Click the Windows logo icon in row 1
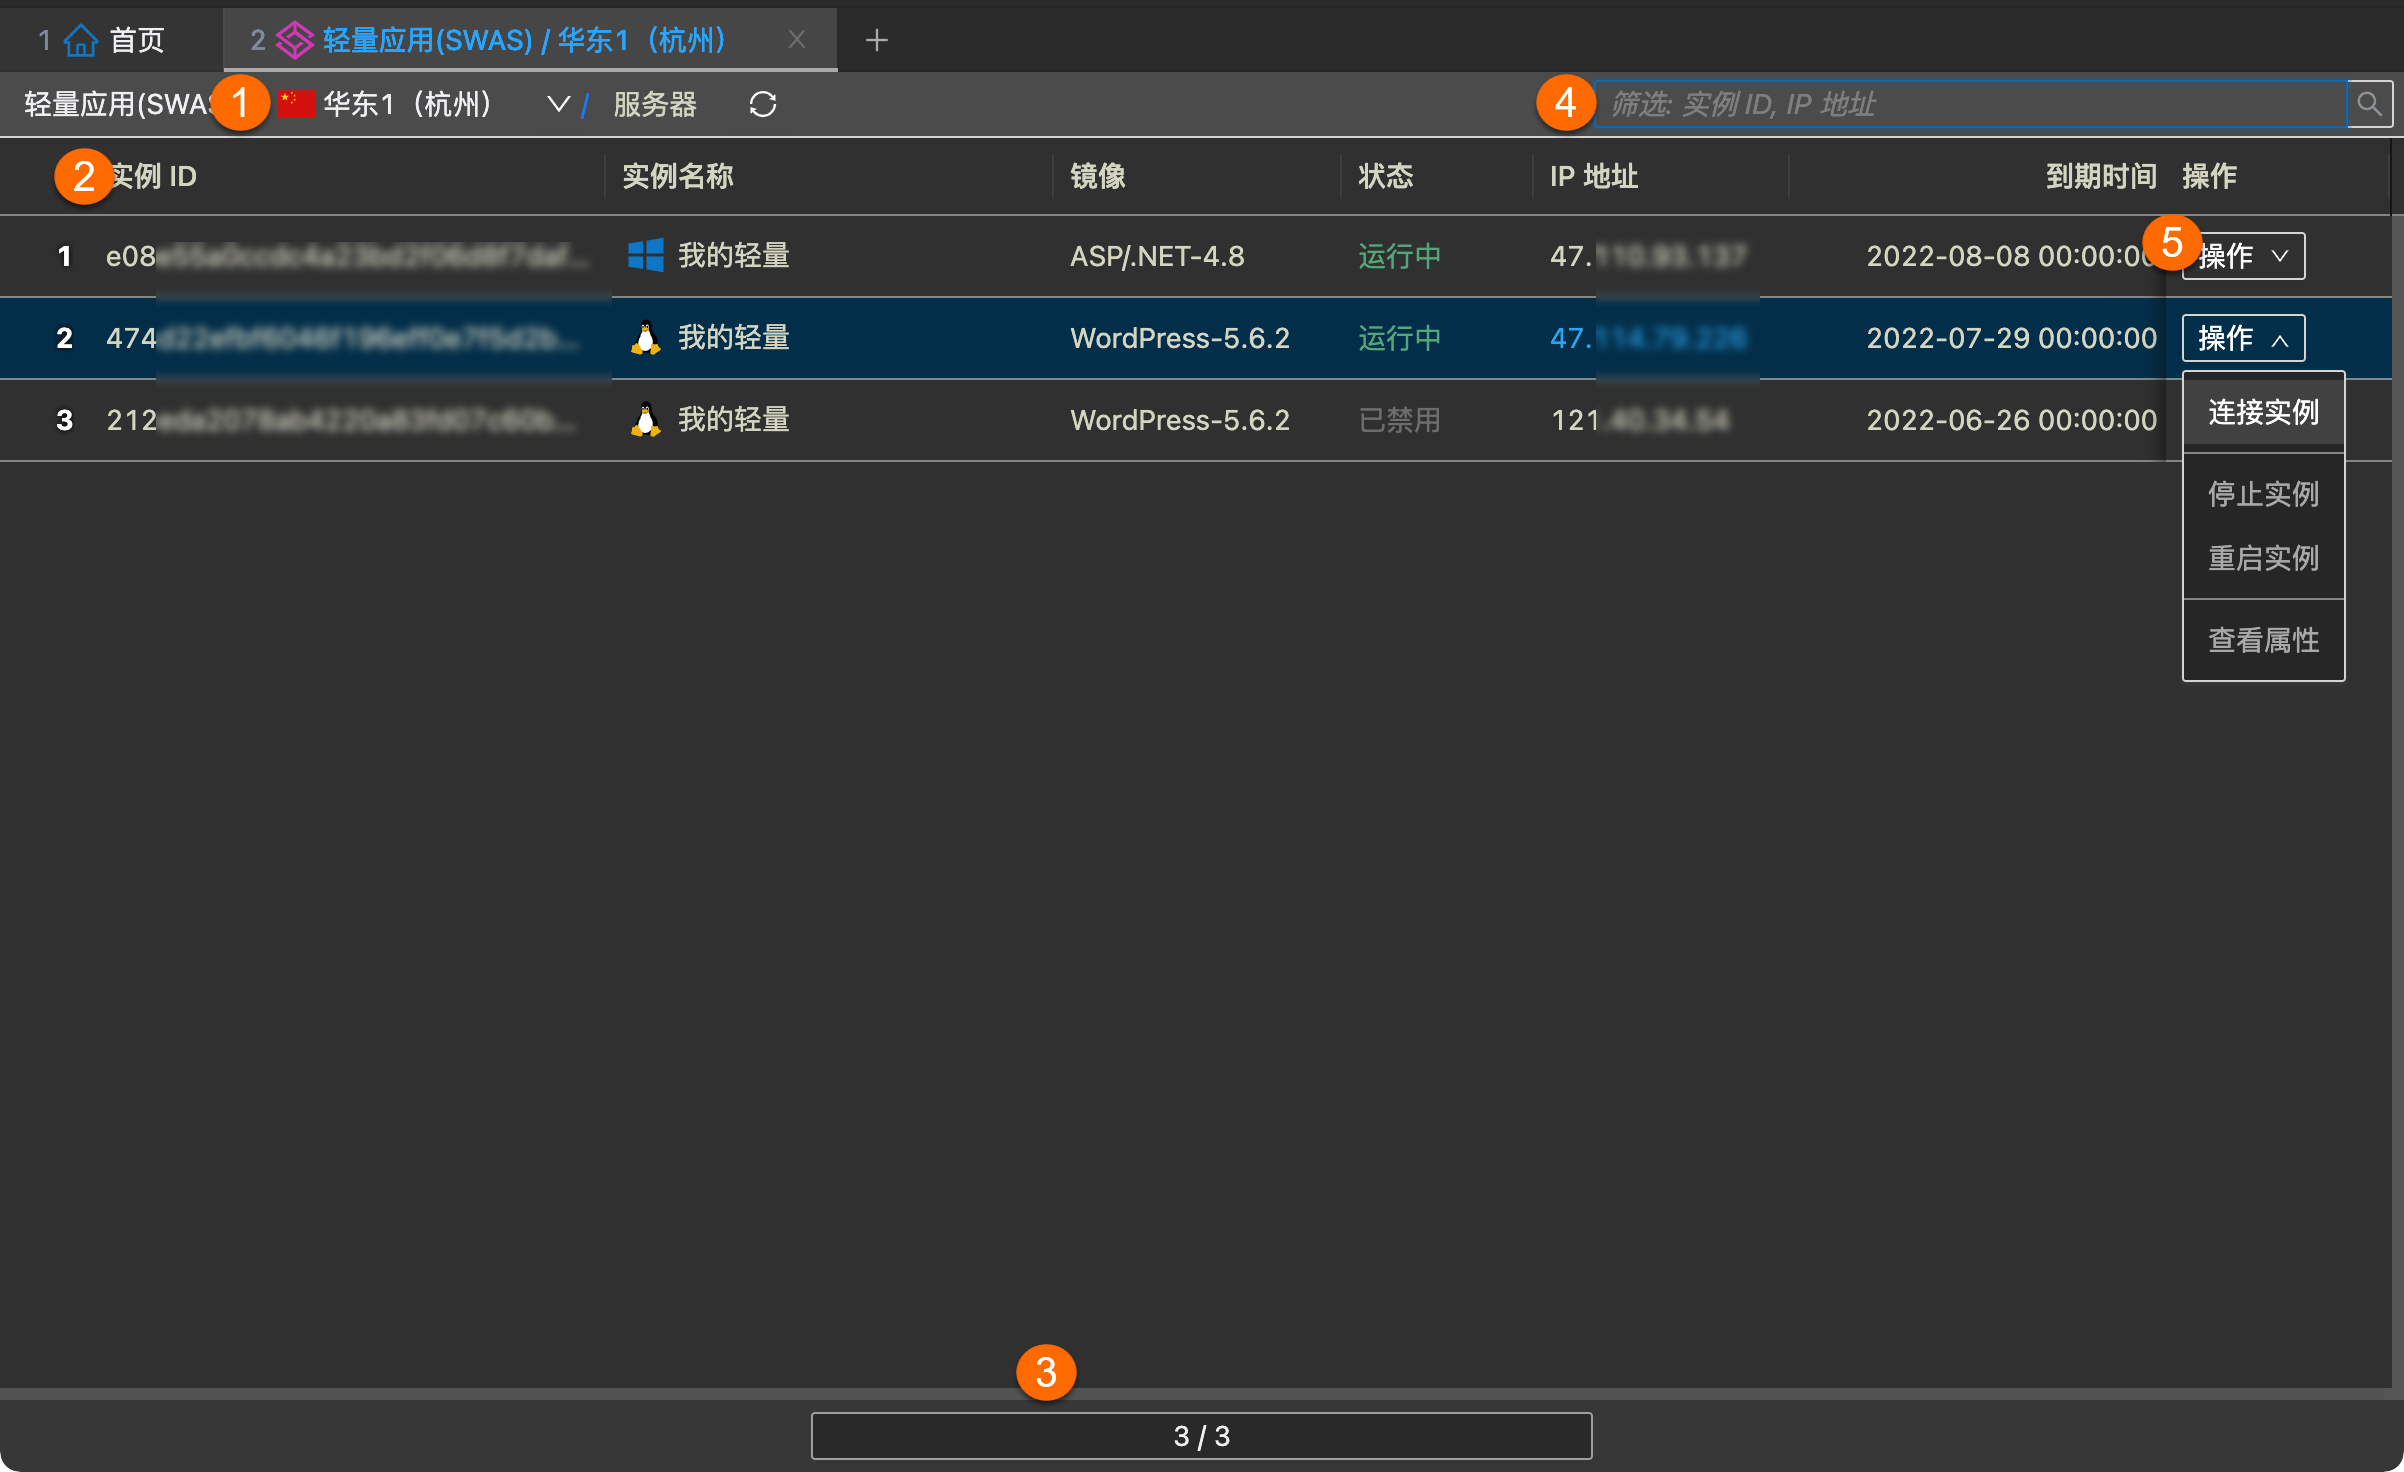Viewport: 2404px width, 1472px height. click(645, 256)
